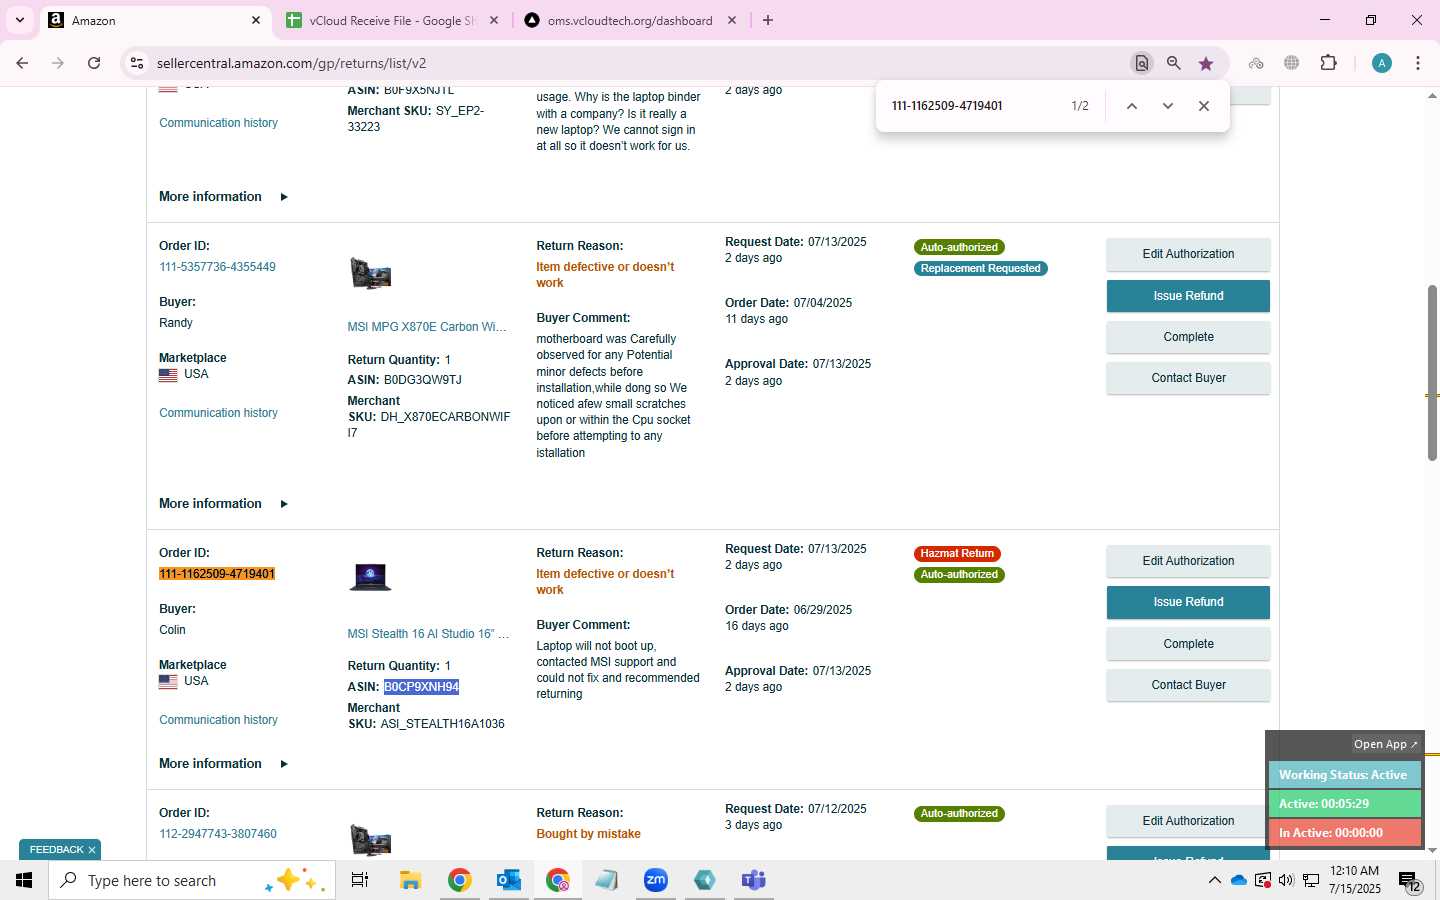Go to previous find result

1132,106
